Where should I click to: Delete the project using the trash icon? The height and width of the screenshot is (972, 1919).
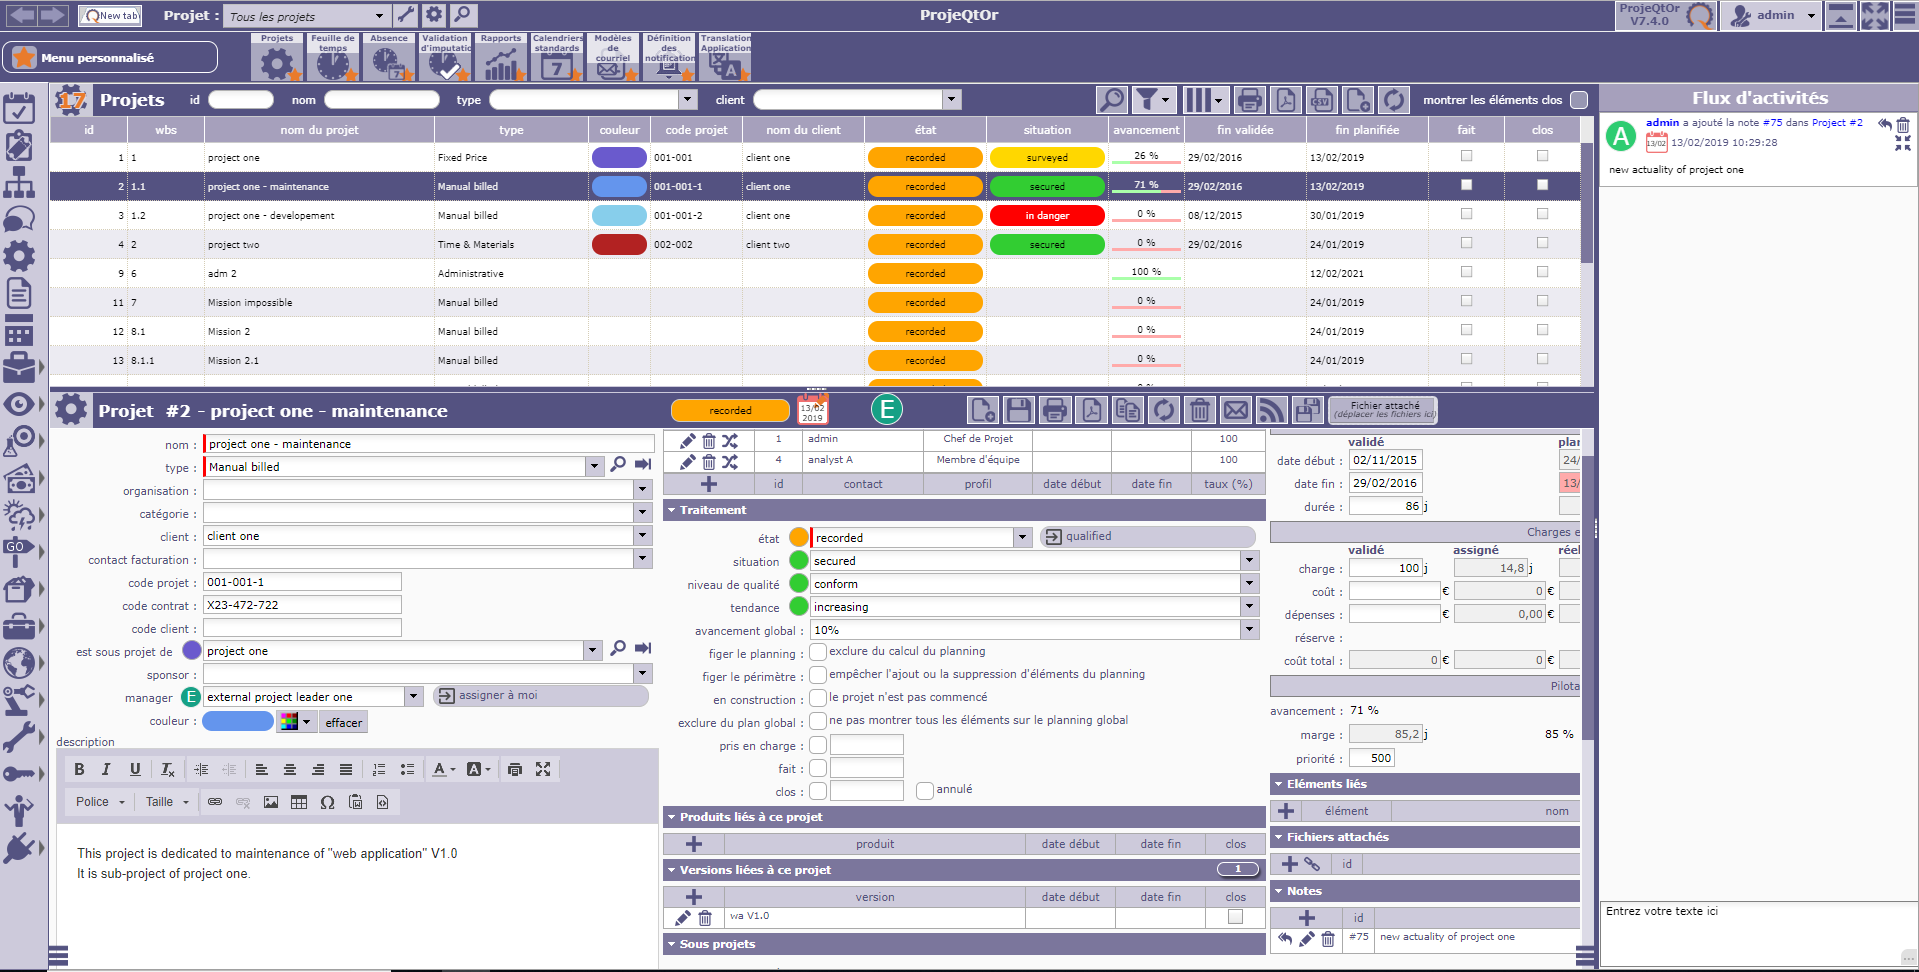(1200, 410)
